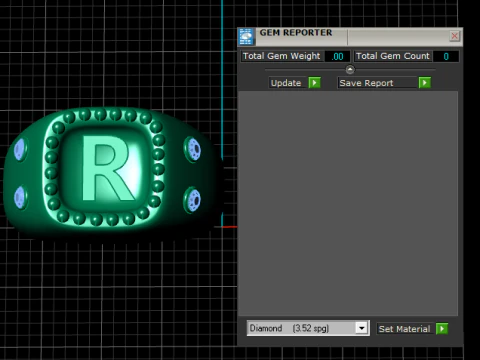Click the green arrow next to Set Material
The height and width of the screenshot is (360, 480).
click(x=442, y=329)
